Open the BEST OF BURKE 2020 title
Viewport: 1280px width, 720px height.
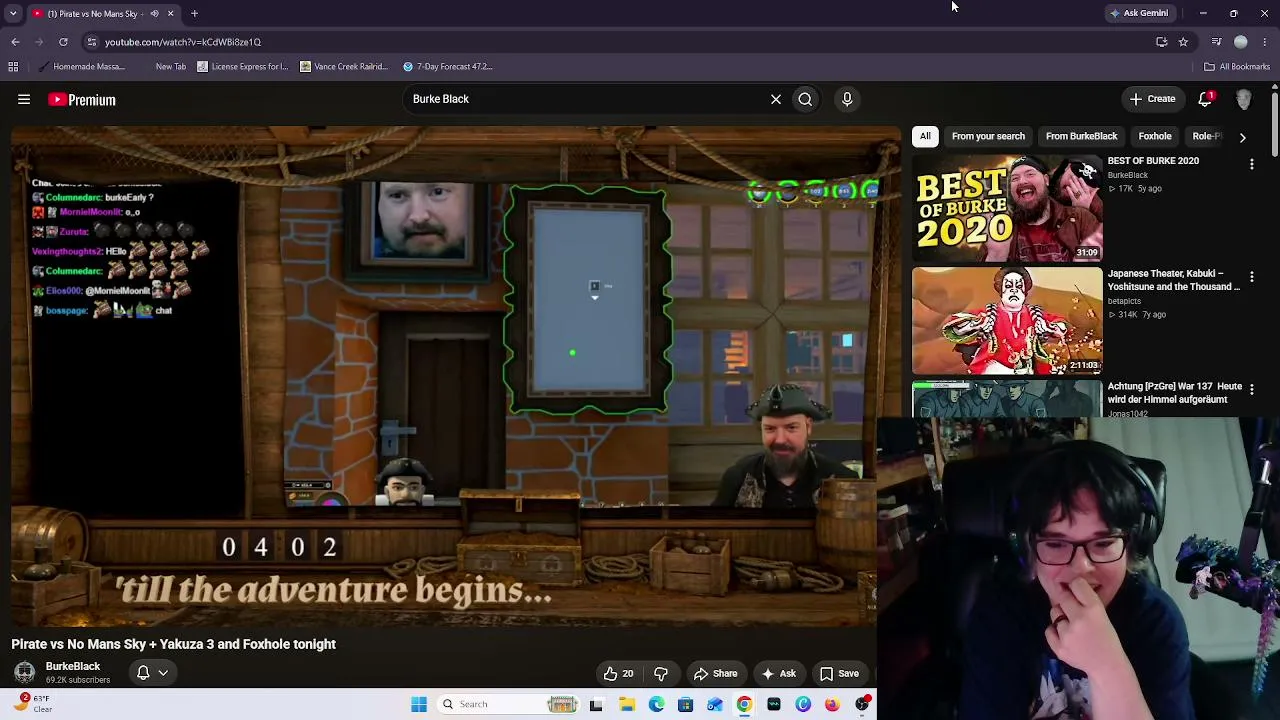1153,160
